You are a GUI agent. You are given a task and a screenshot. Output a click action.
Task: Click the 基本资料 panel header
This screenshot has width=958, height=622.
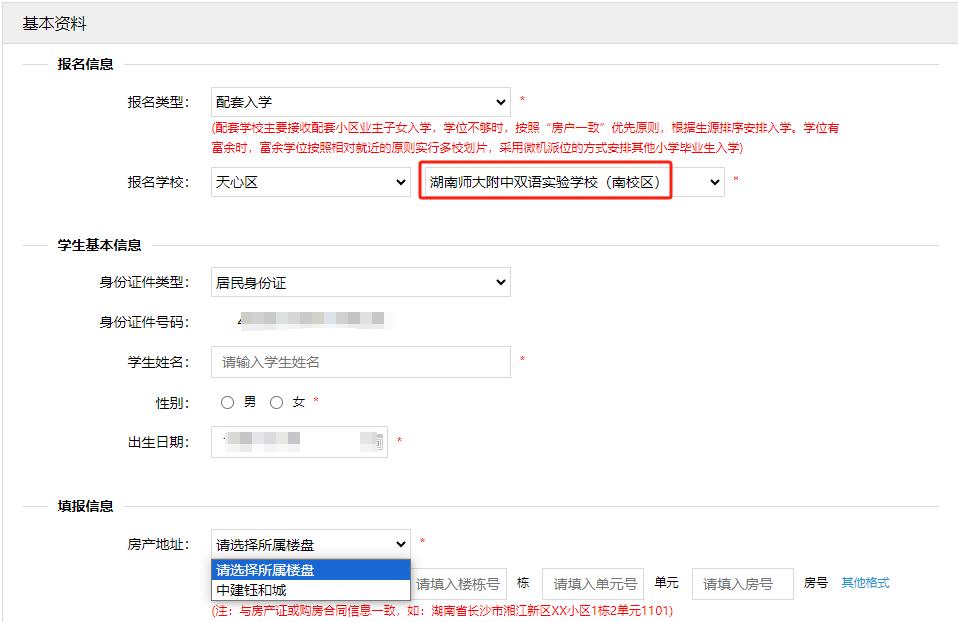coord(54,23)
